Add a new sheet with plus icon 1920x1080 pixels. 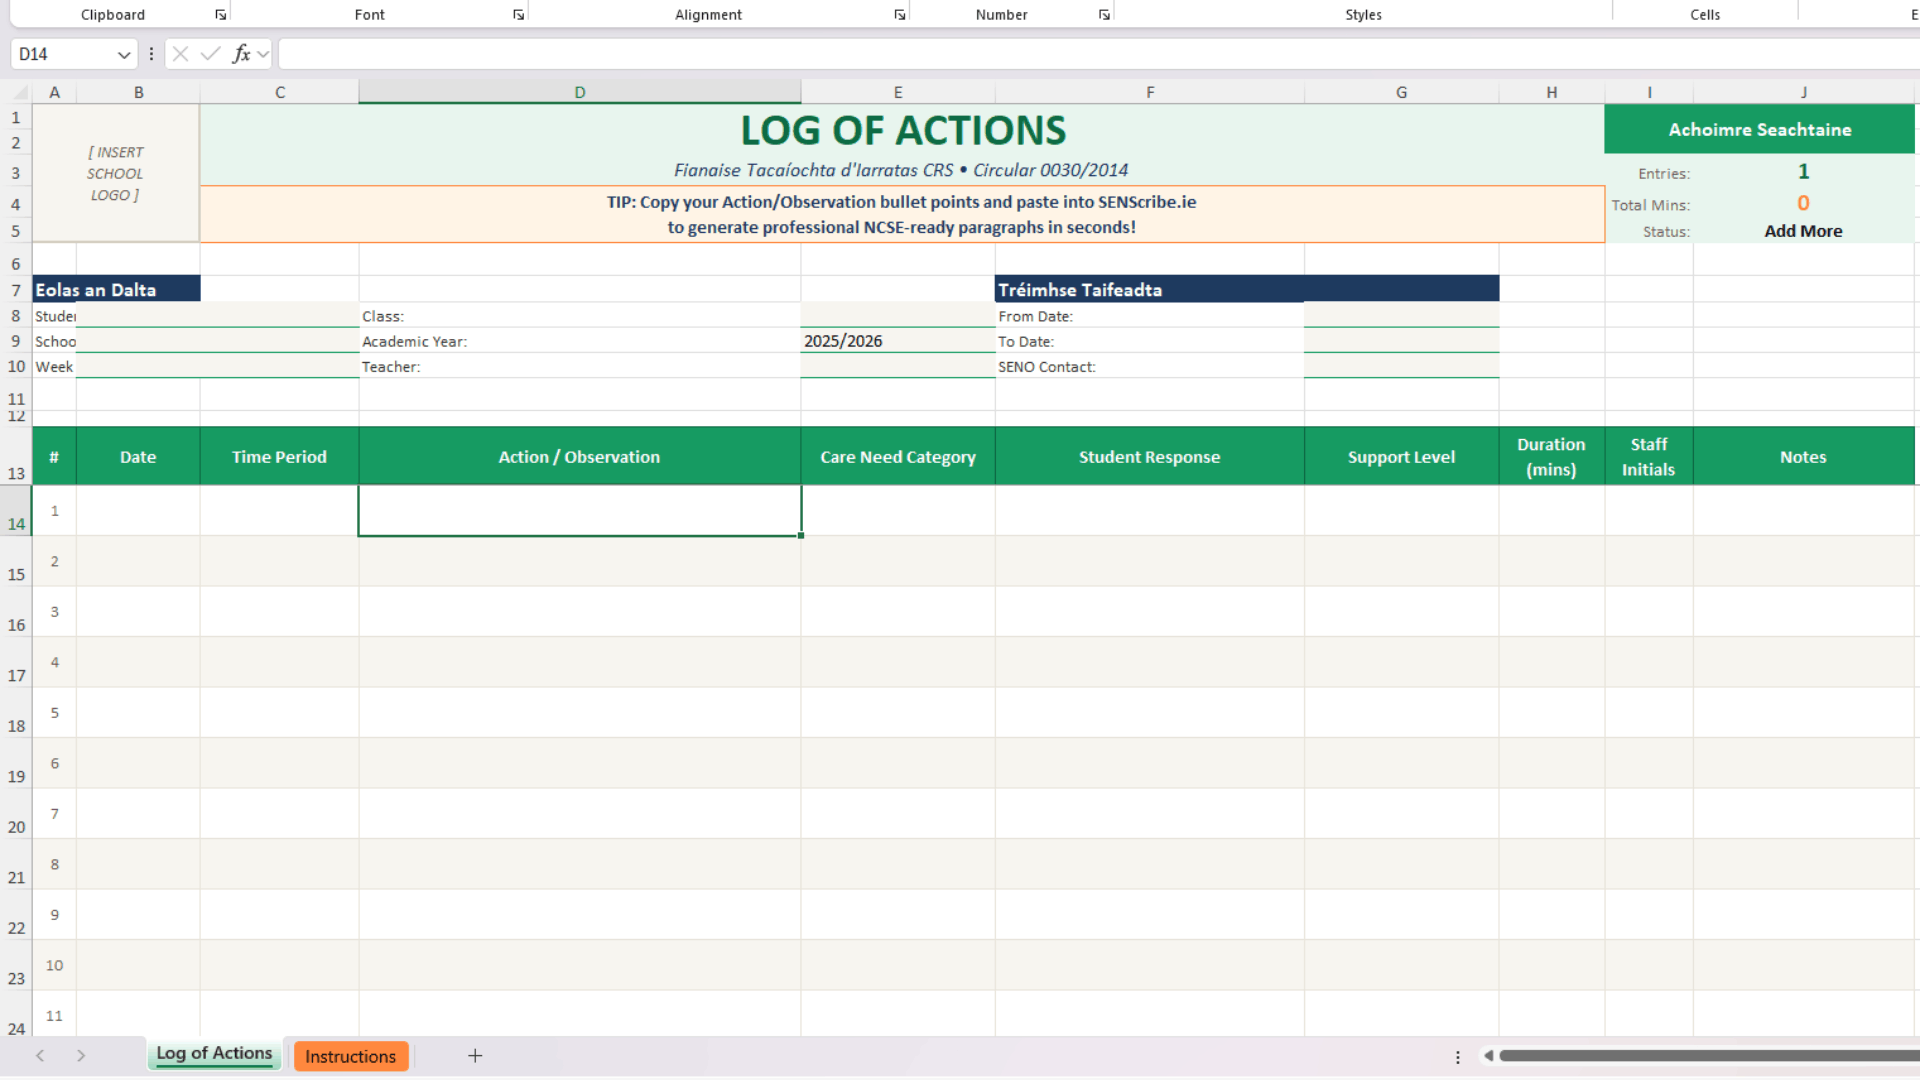pyautogui.click(x=475, y=1056)
